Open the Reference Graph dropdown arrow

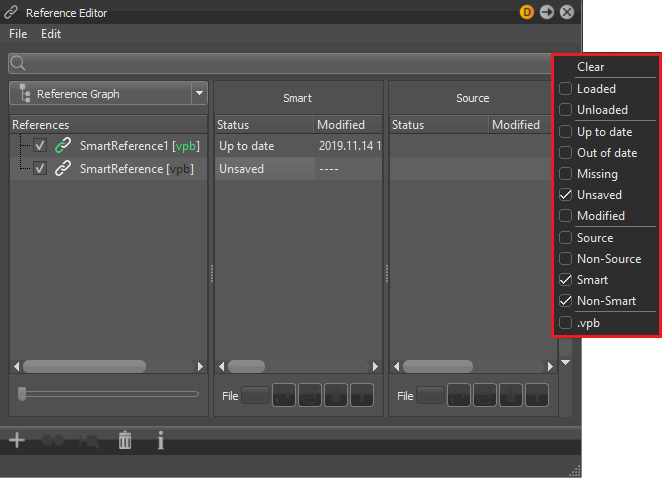(199, 93)
